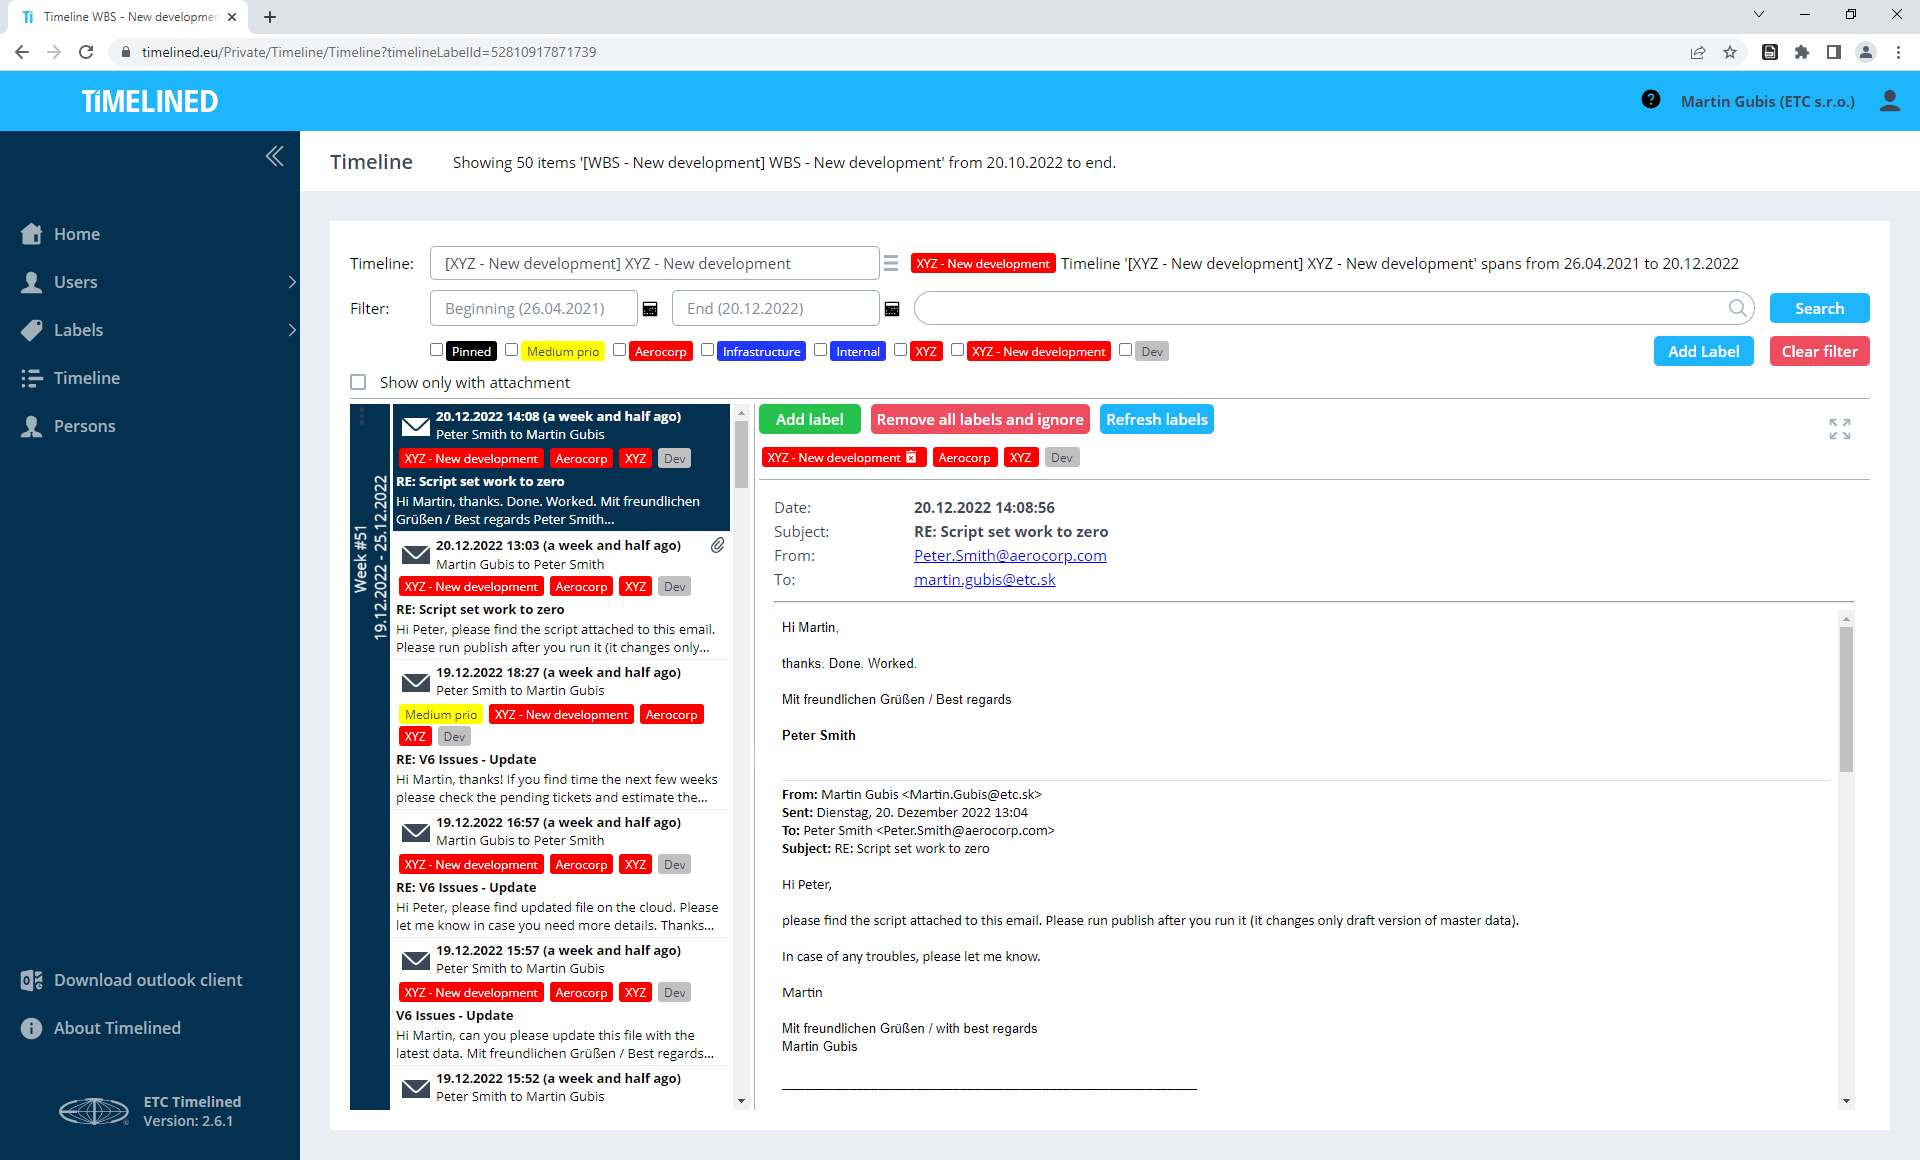Open Peter.Smith@aerocorp.com email link
Viewport: 1920px width, 1160px height.
[x=1010, y=556]
